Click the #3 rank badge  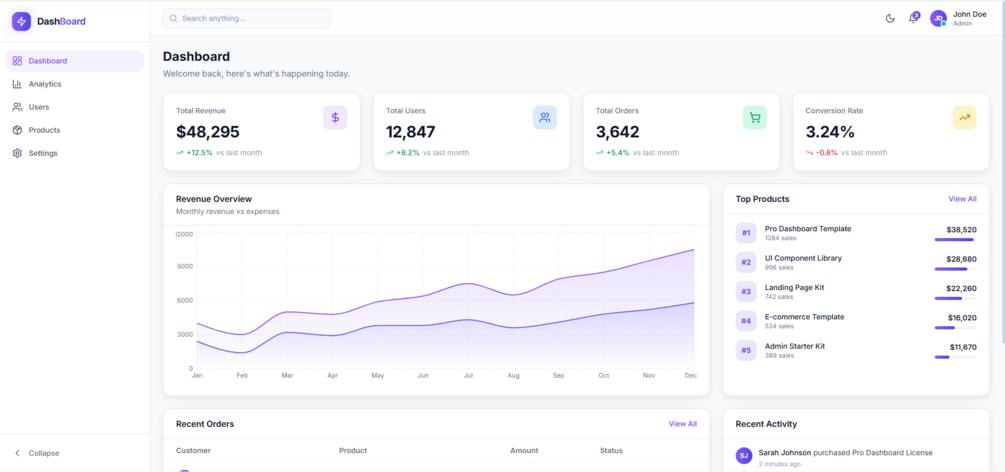pyautogui.click(x=746, y=292)
